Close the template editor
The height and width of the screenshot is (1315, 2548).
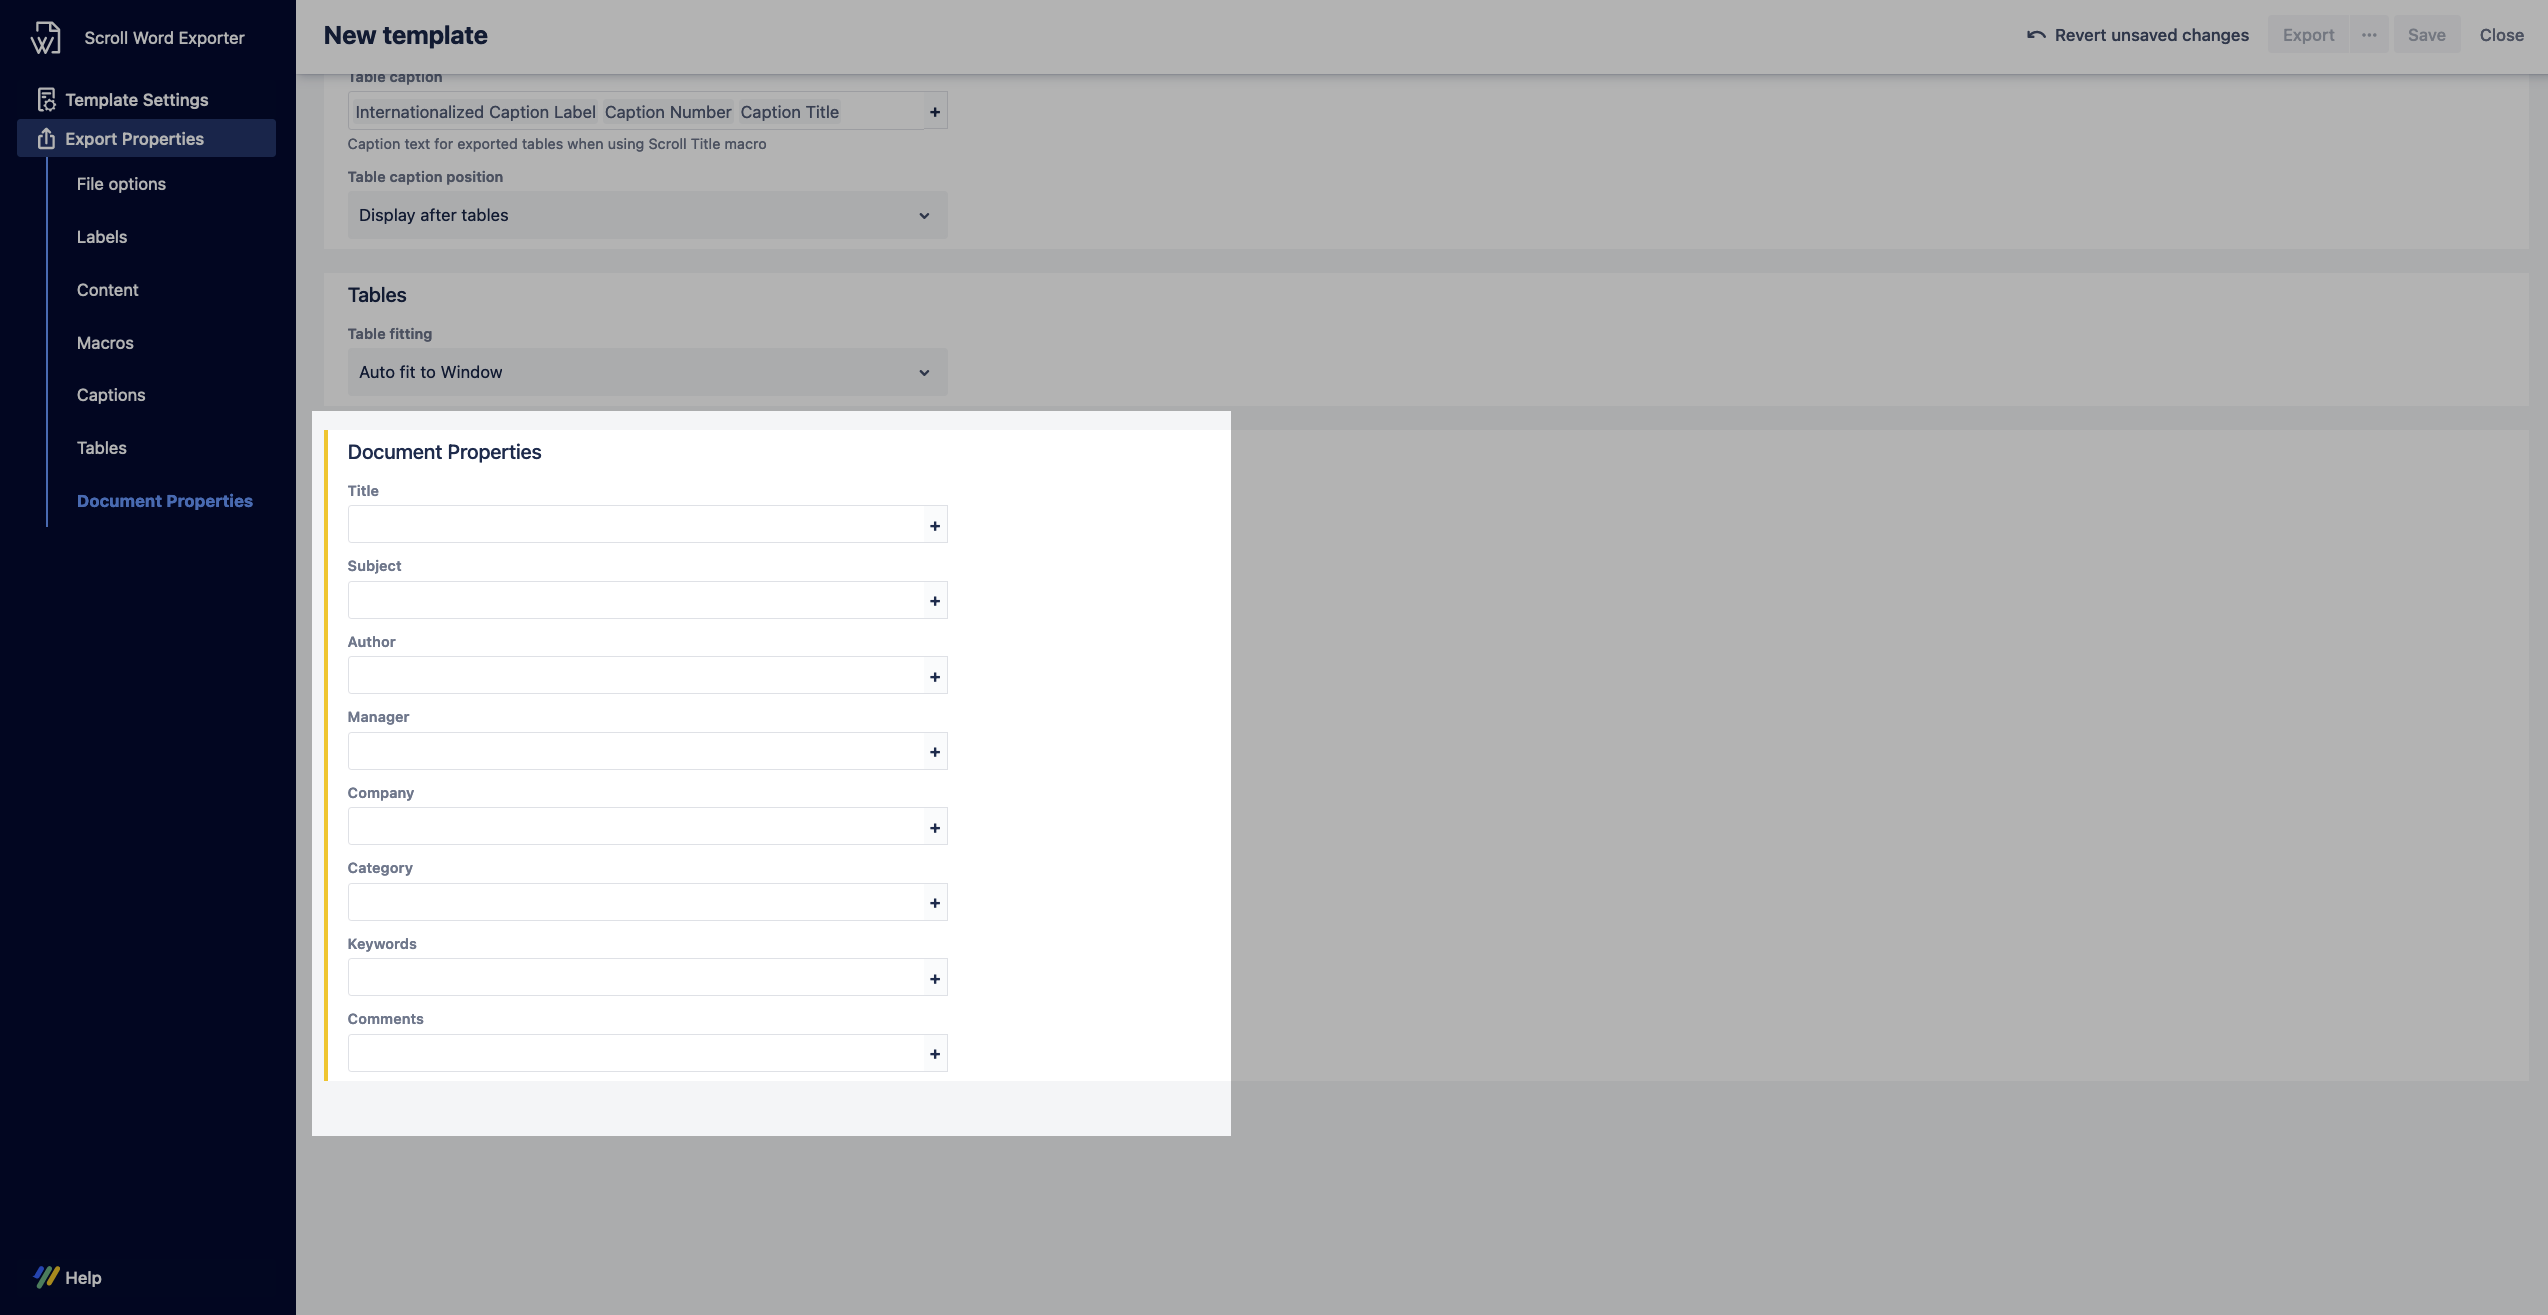2501,34
